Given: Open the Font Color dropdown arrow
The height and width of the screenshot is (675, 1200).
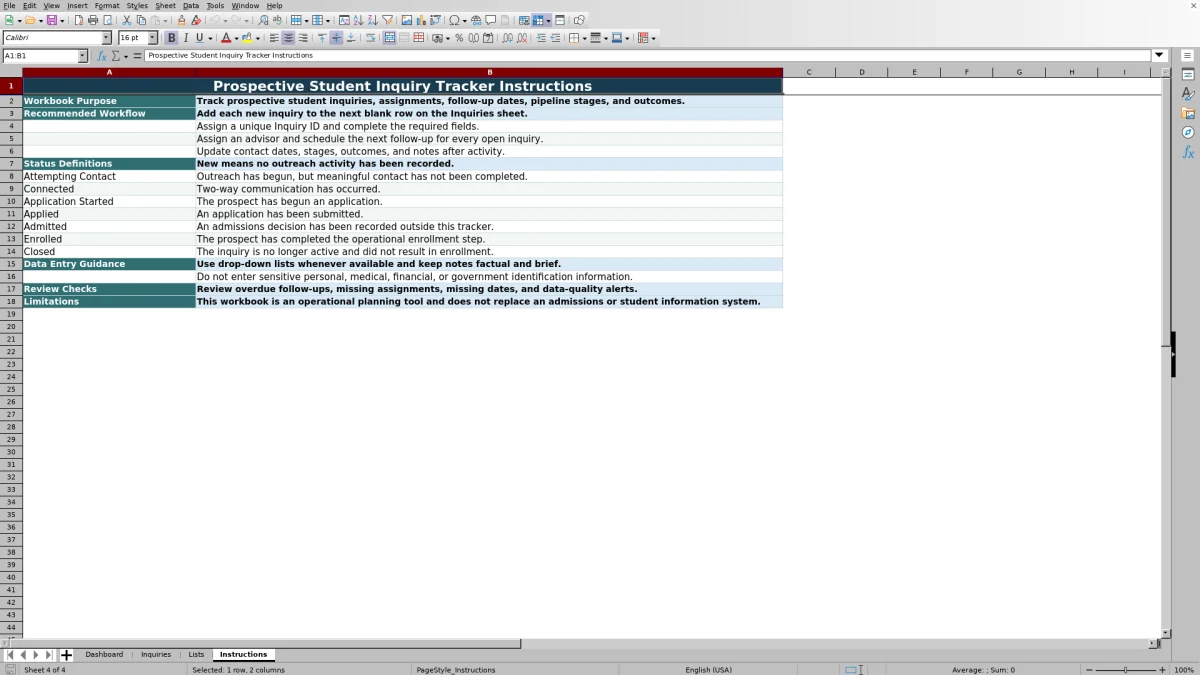Looking at the screenshot, I should point(236,38).
